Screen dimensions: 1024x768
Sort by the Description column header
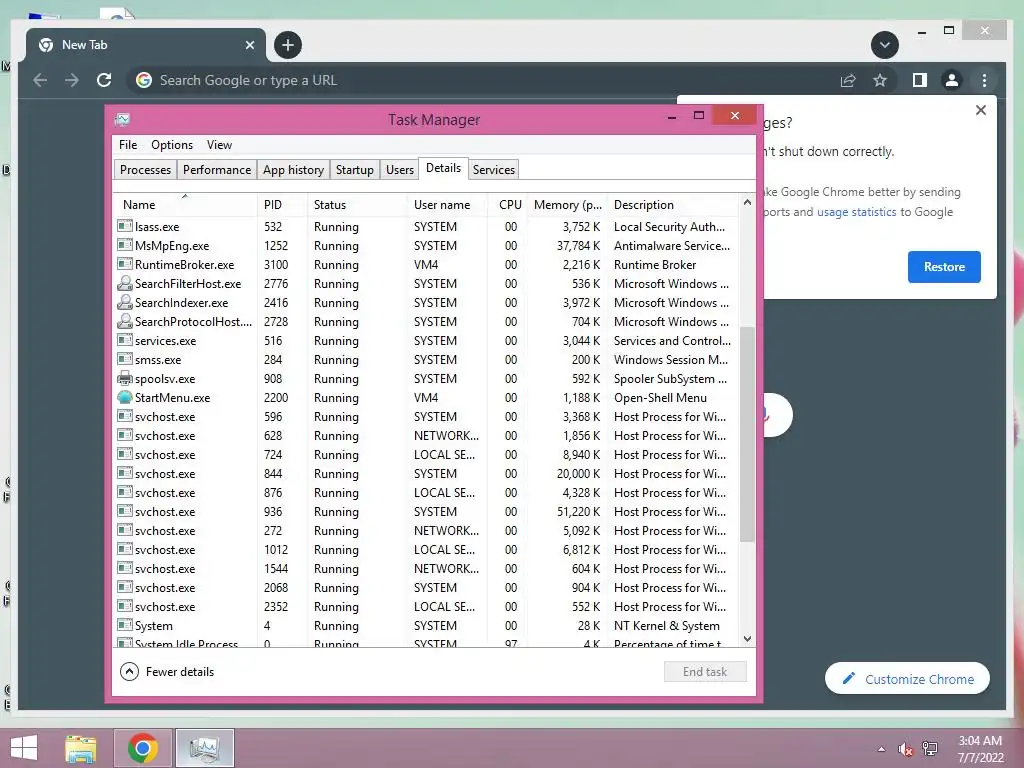coord(673,204)
